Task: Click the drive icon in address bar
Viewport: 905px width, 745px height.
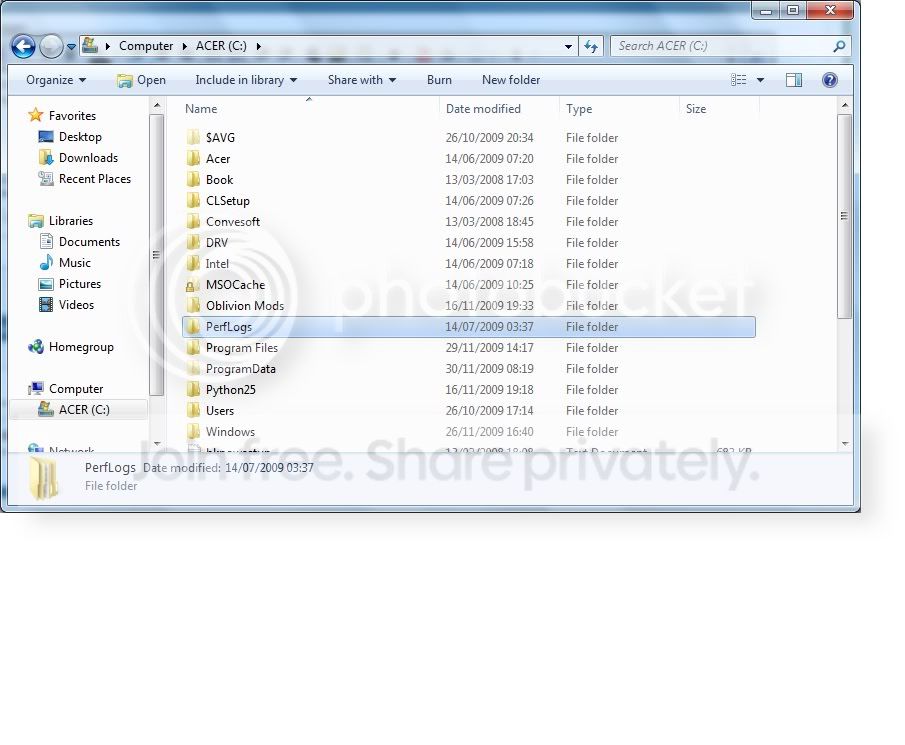Action: click(x=89, y=45)
